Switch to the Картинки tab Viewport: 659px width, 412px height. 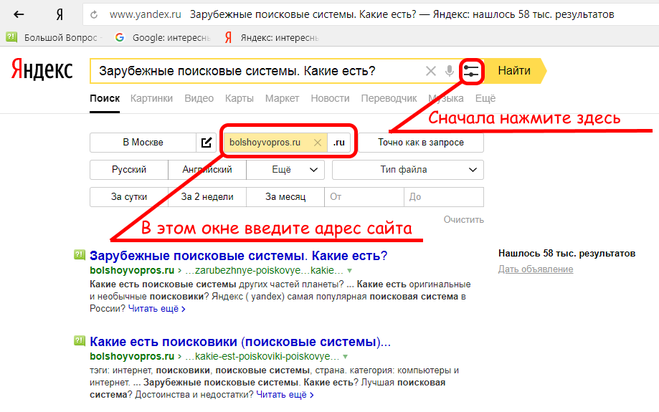coord(151,98)
